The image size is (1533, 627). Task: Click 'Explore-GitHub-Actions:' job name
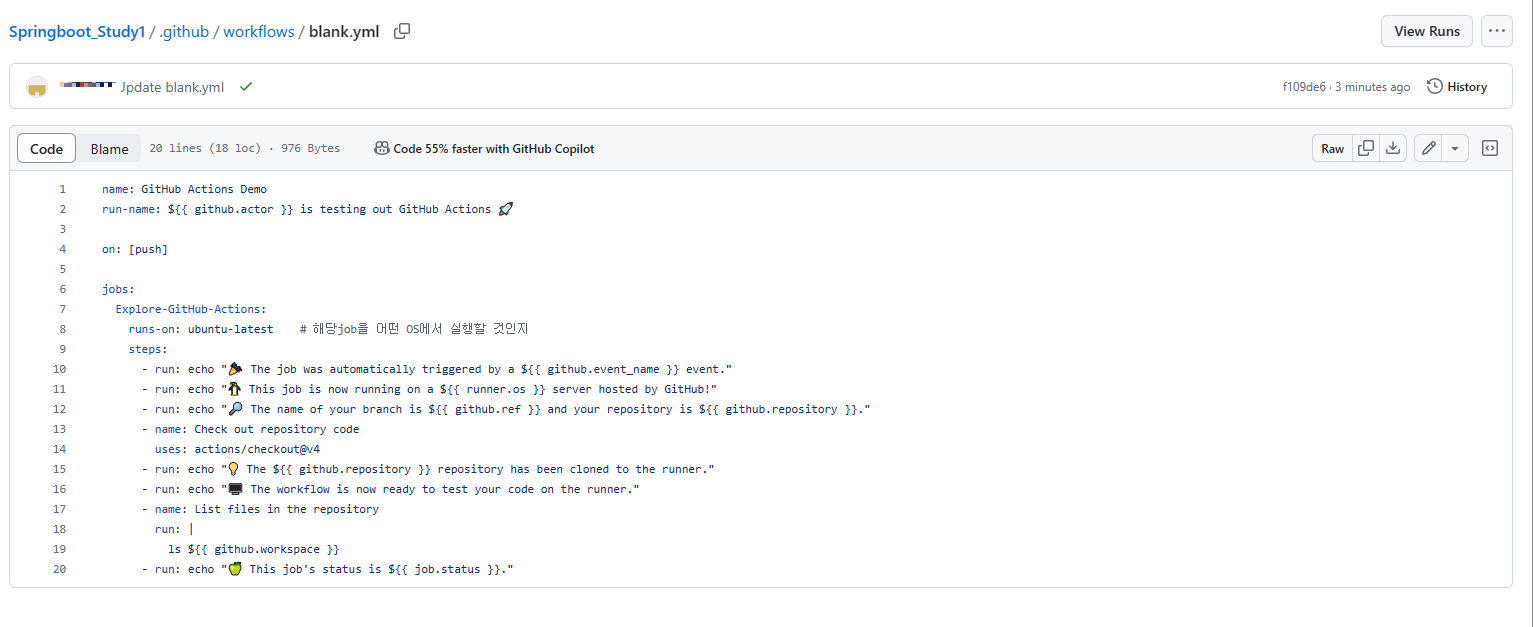(191, 309)
